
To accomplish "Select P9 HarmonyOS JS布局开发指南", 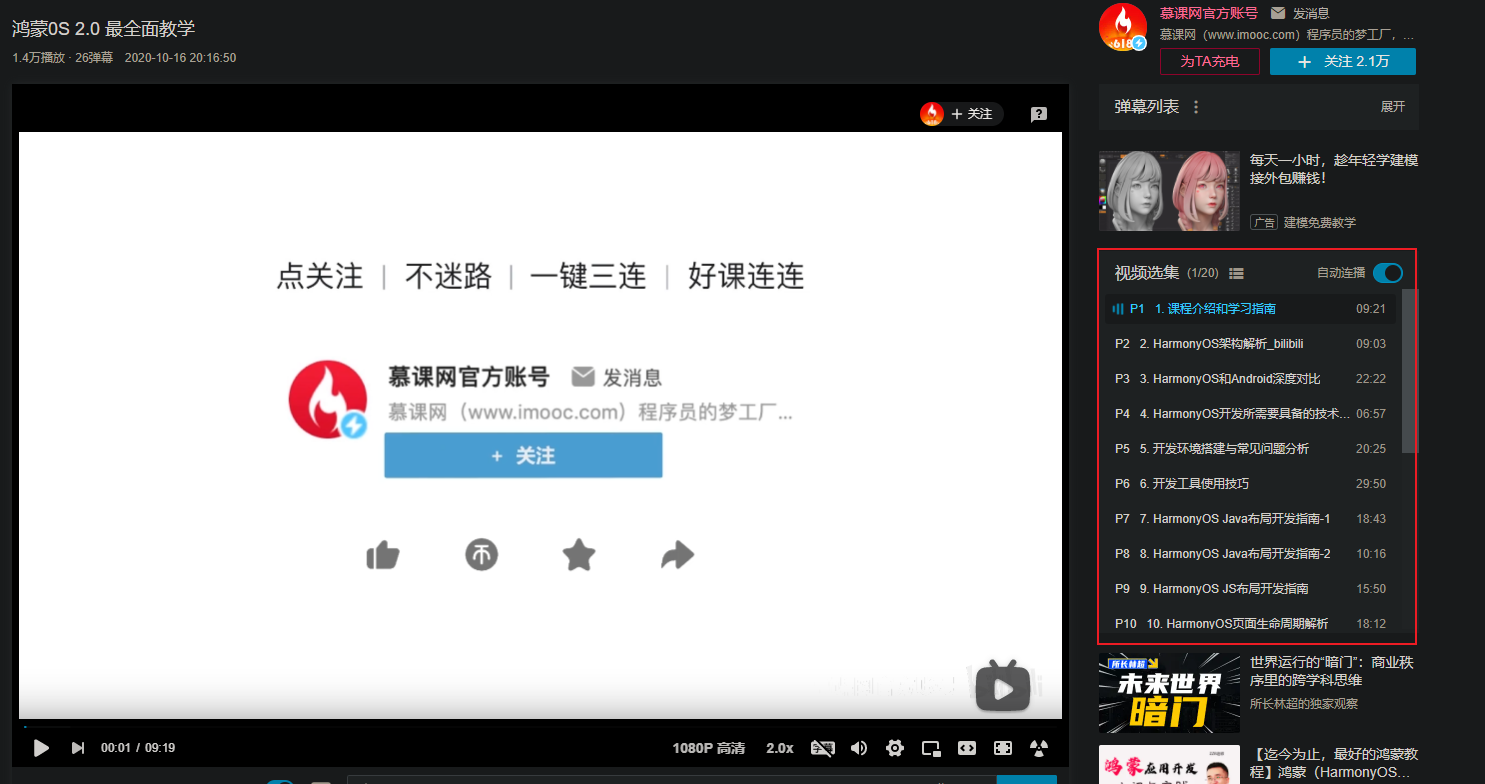I will tap(1250, 589).
